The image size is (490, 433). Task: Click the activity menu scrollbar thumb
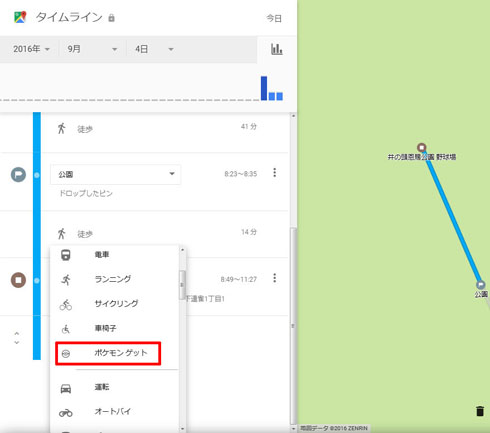(x=182, y=285)
